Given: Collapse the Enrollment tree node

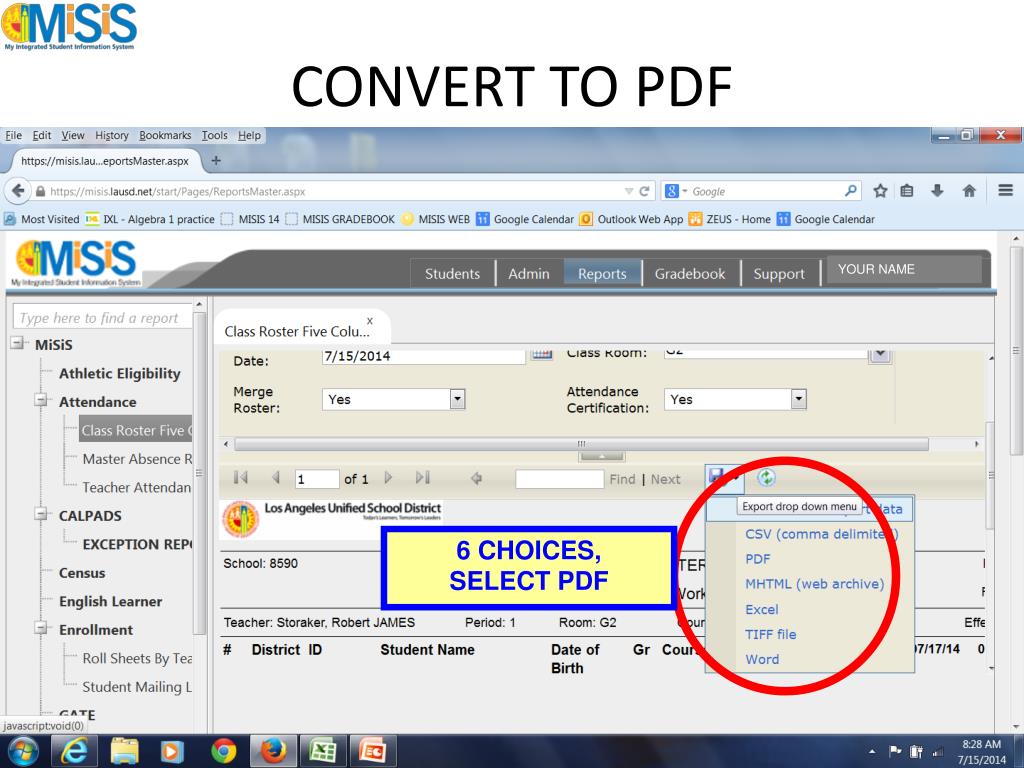Looking at the screenshot, I should pos(42,628).
